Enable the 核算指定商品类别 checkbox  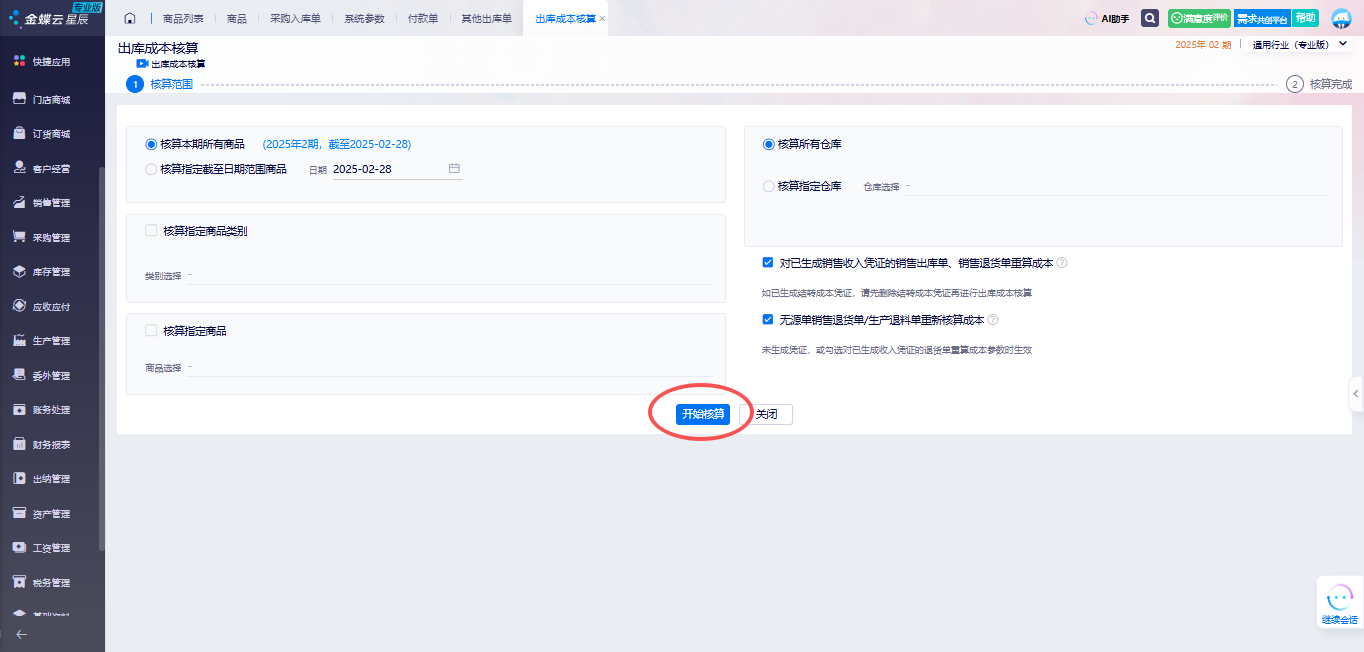tap(151, 230)
